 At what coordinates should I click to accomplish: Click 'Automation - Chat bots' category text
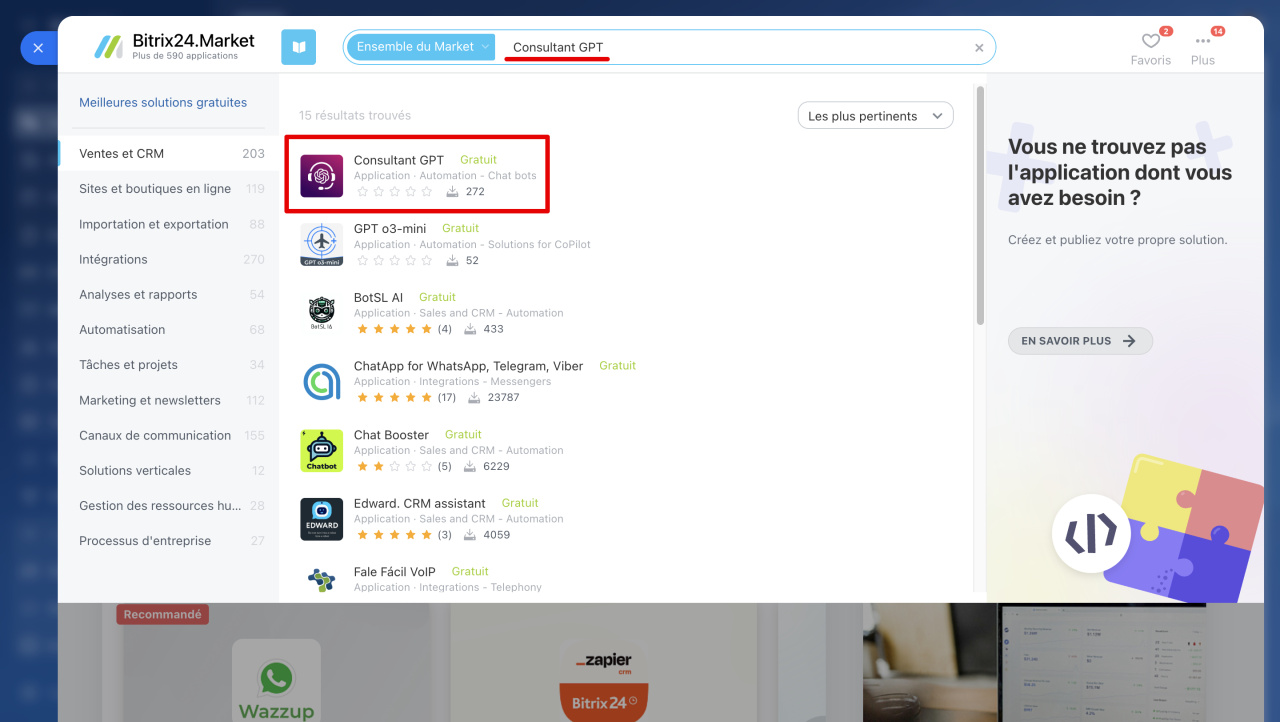click(x=478, y=176)
